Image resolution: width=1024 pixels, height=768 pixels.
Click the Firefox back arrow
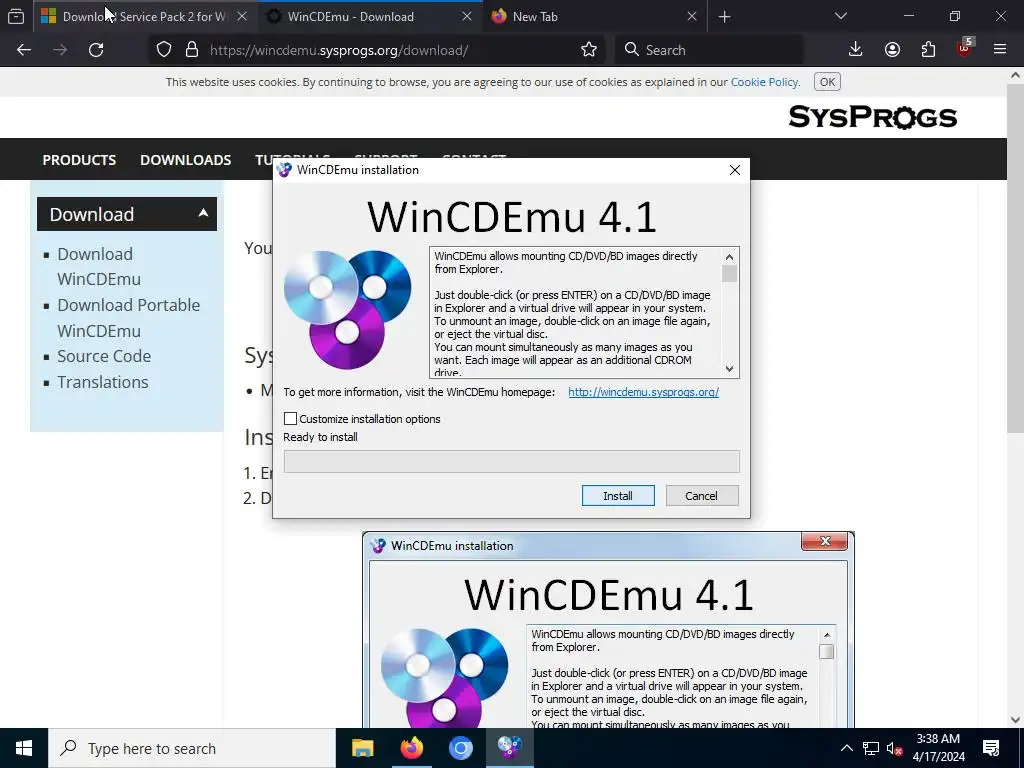[x=24, y=50]
